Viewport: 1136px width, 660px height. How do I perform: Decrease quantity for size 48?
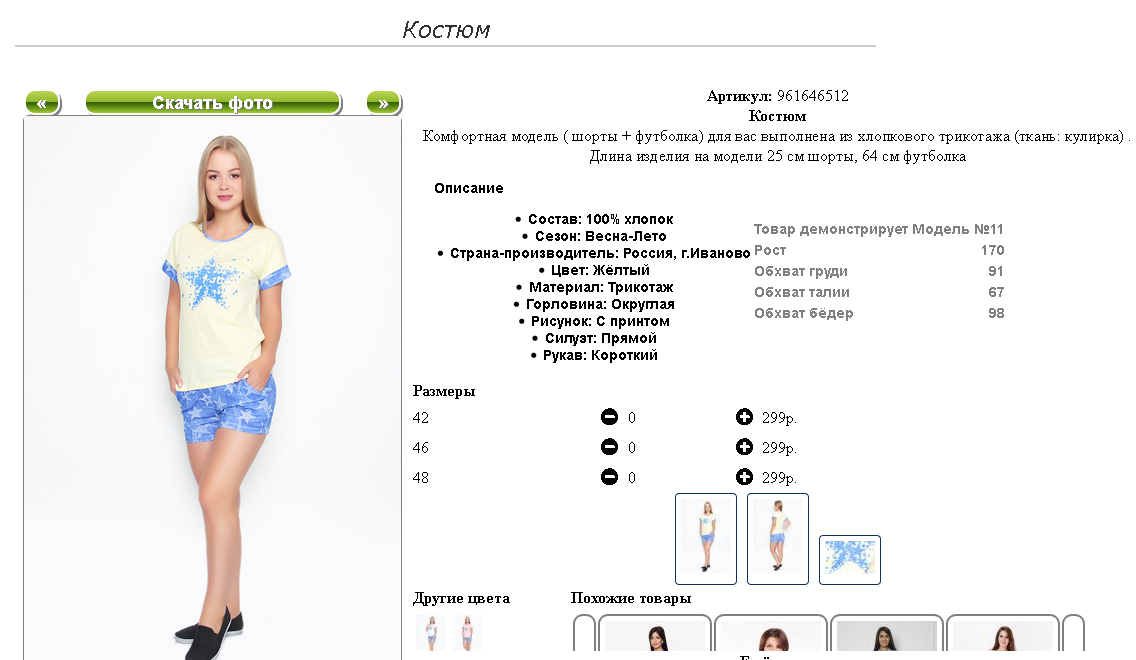(x=609, y=477)
